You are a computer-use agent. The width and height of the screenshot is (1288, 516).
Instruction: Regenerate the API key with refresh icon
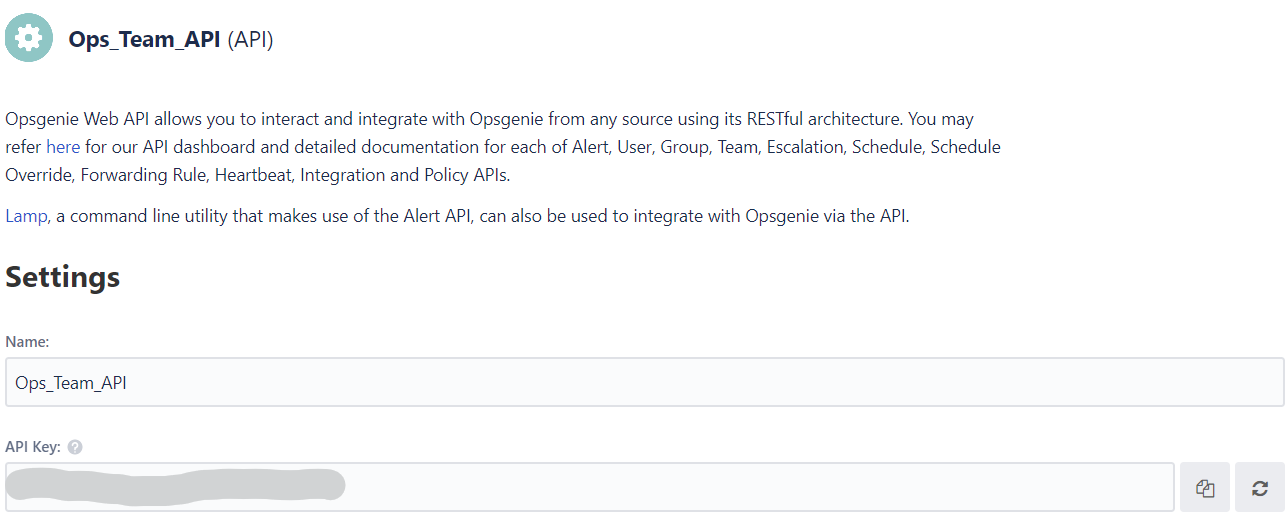click(1260, 488)
